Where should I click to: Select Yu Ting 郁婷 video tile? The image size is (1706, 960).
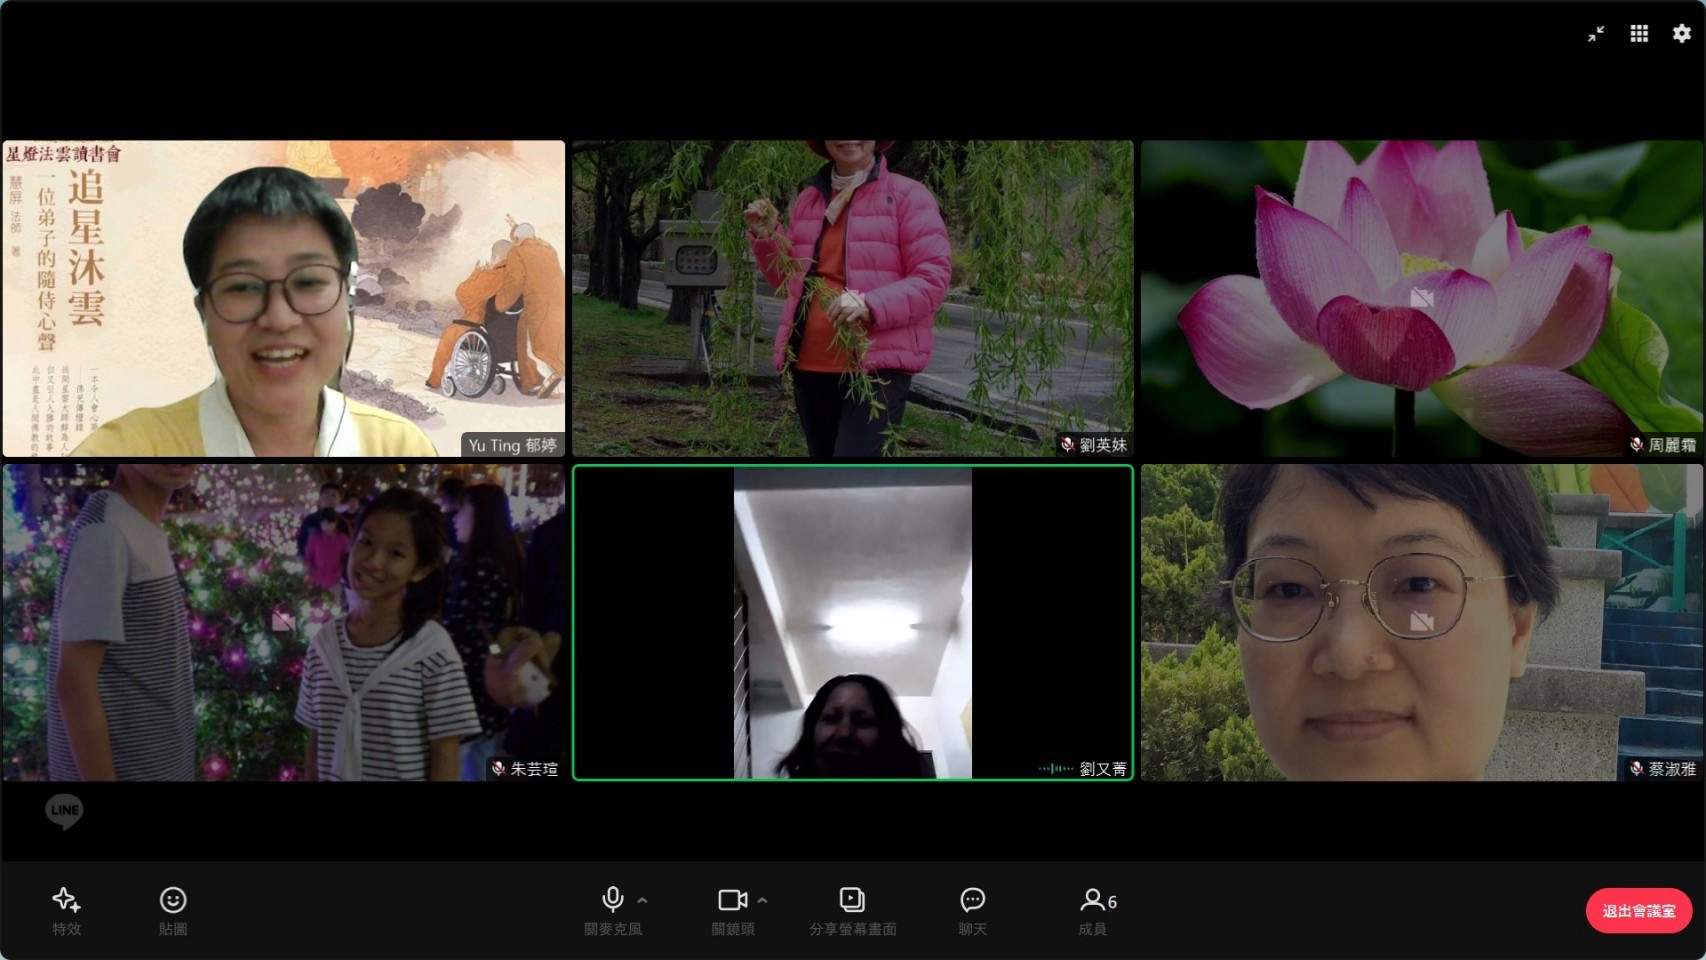(284, 298)
